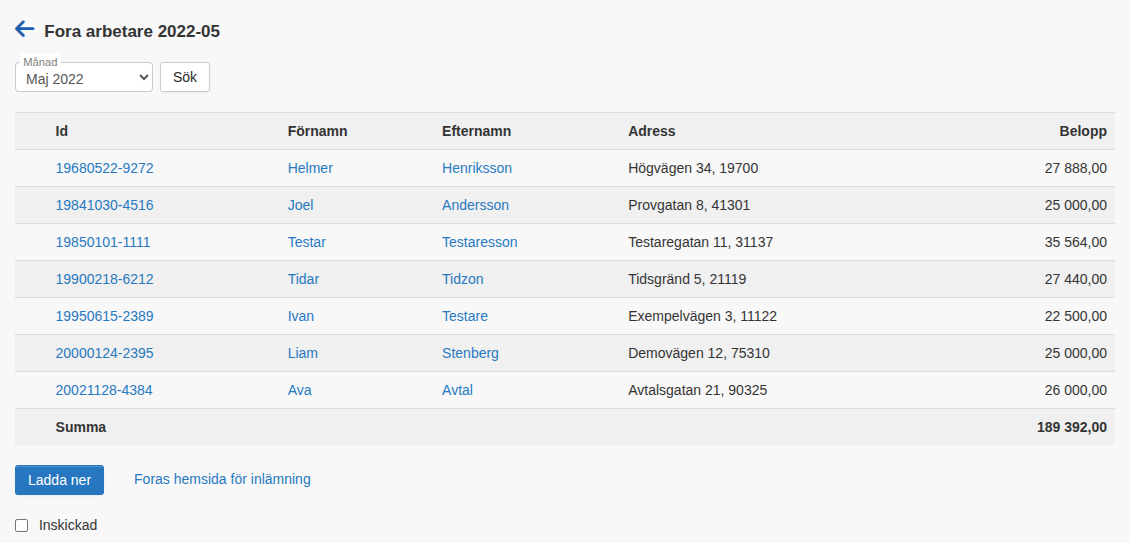Viewport: 1130px width, 543px height.
Task: Click first name Liam
Action: coord(303,353)
